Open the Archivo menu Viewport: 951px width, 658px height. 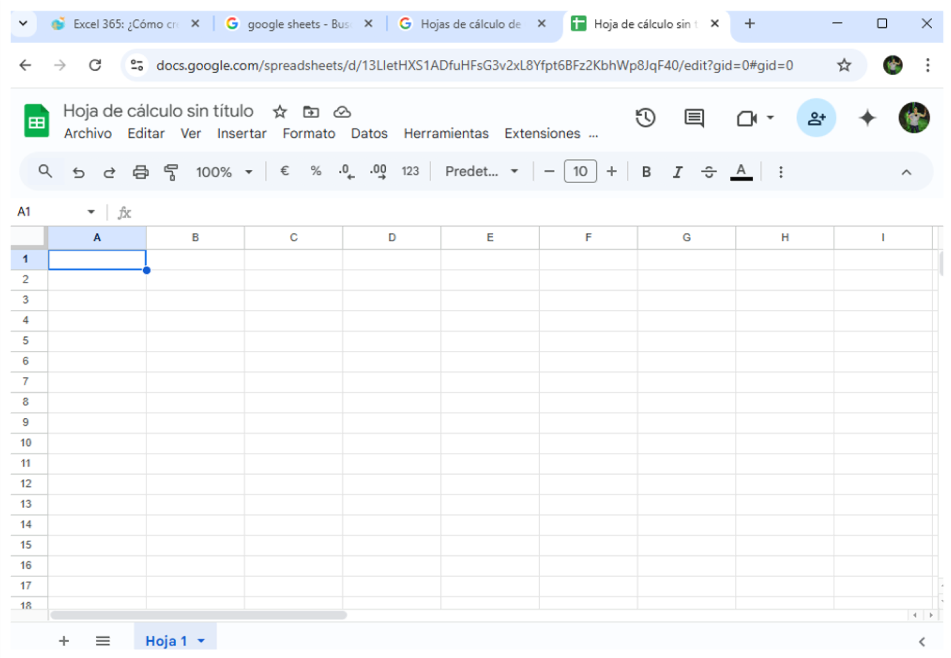pyautogui.click(x=88, y=134)
